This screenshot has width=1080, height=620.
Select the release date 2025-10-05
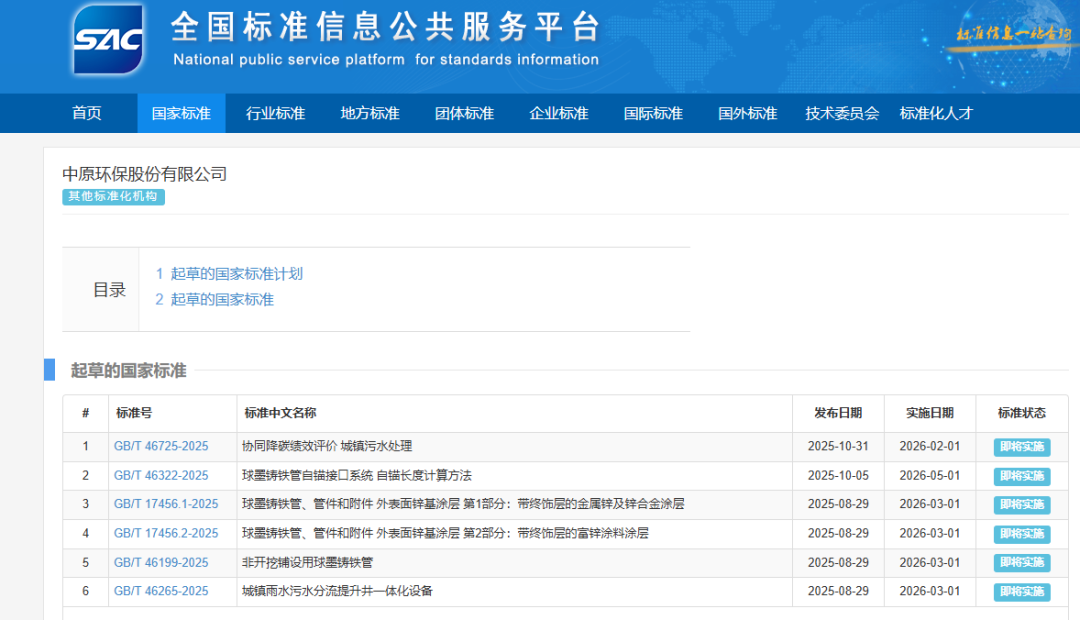tap(838, 475)
